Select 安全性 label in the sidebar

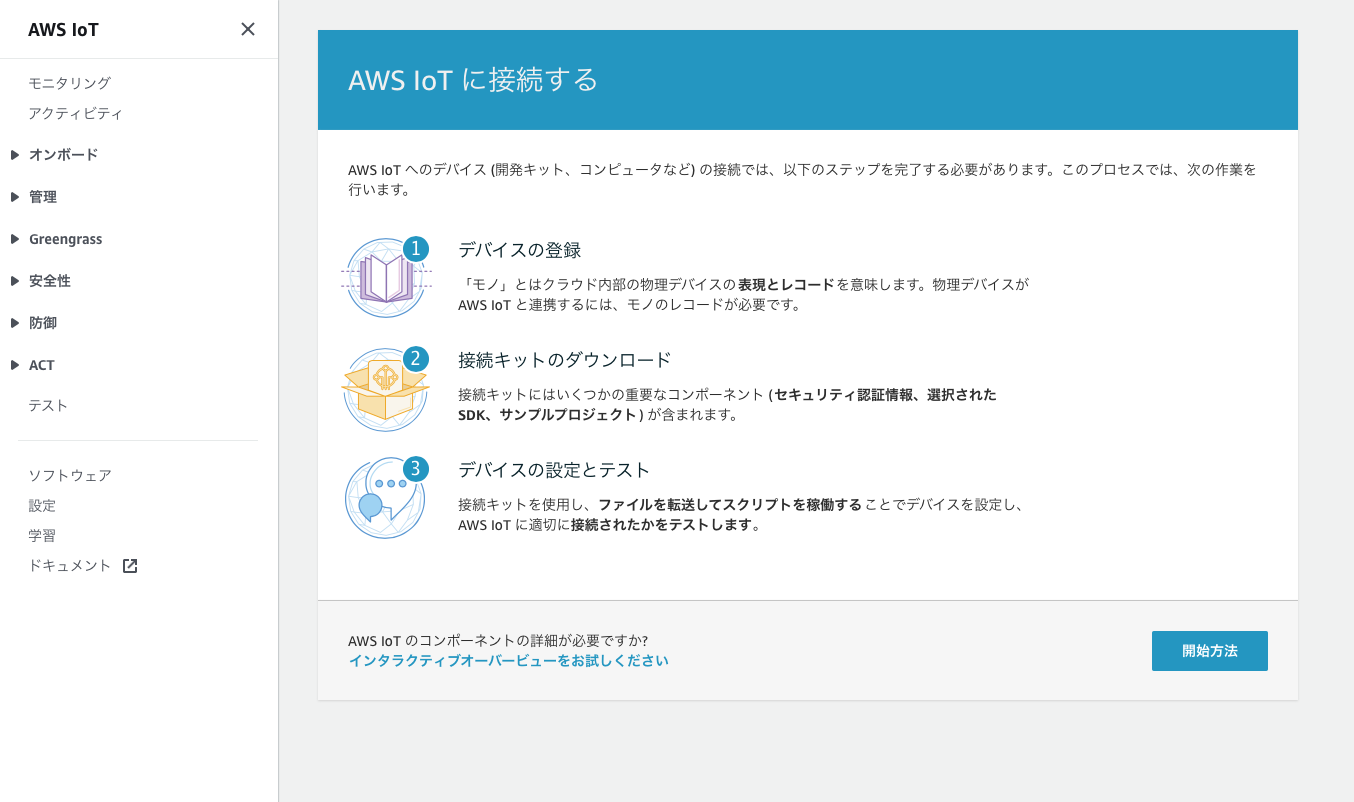click(50, 281)
